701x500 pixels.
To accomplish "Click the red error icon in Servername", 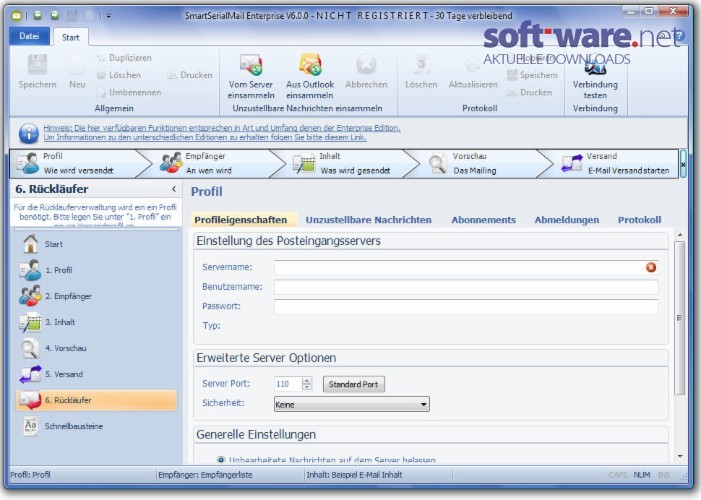I will (651, 267).
